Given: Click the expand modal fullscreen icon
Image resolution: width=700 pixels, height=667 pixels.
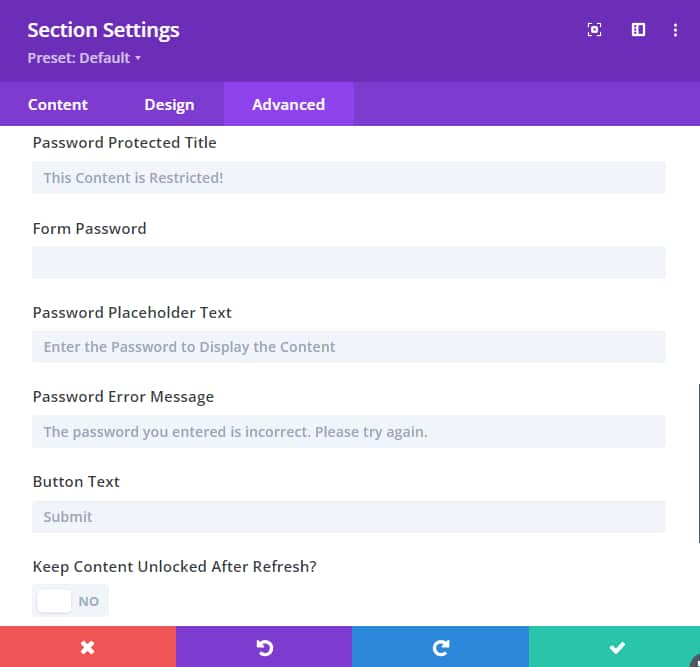Looking at the screenshot, I should [594, 30].
